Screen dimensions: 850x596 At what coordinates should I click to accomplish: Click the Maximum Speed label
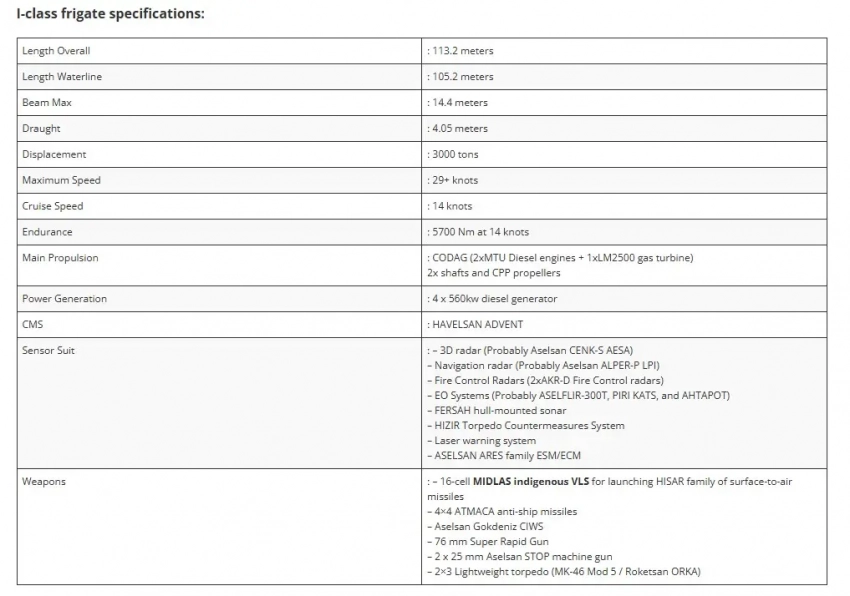(x=61, y=181)
